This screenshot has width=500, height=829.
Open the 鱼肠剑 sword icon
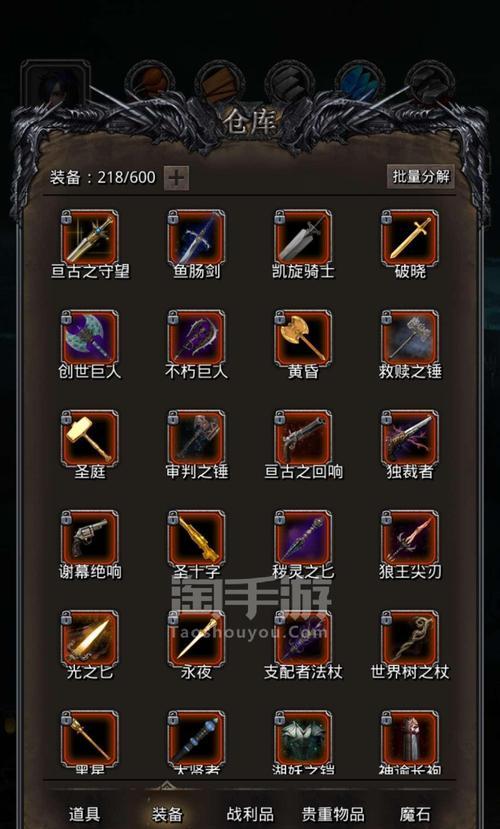(x=197, y=237)
